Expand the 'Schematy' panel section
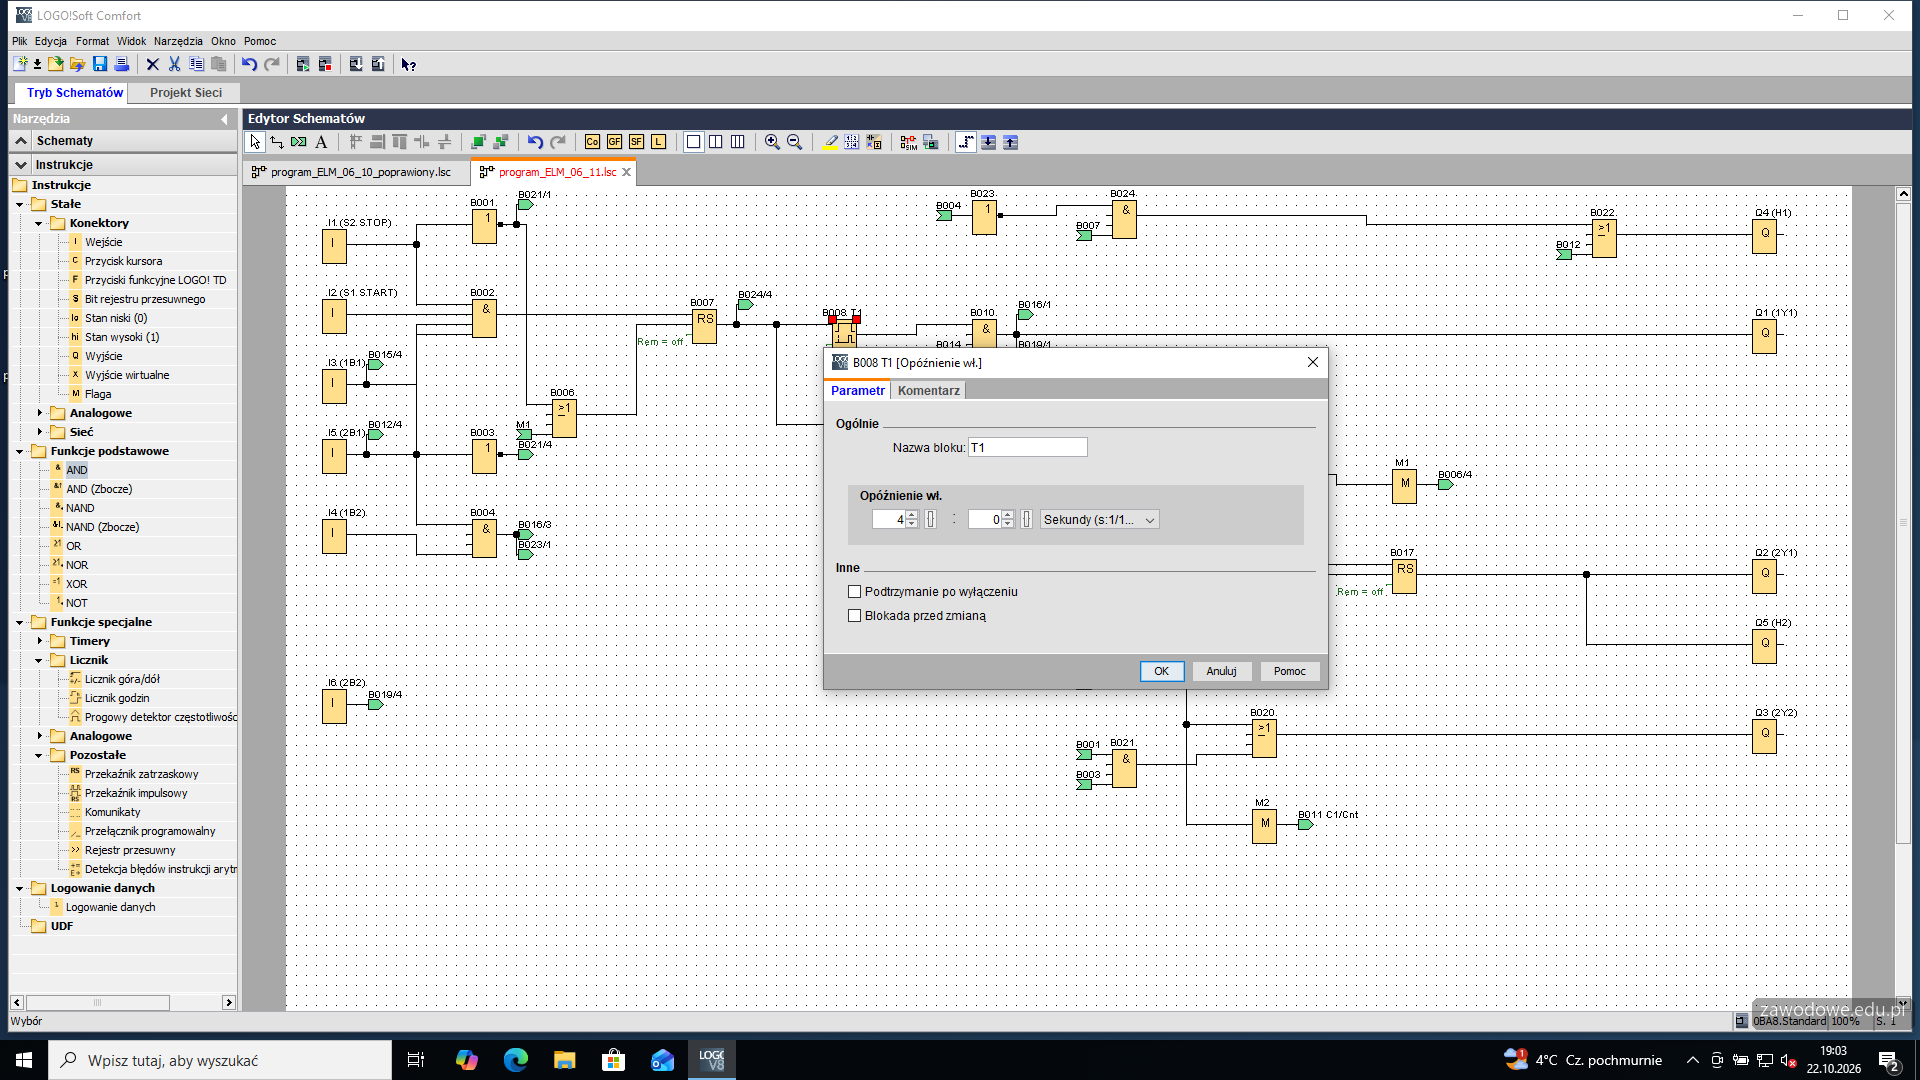The height and width of the screenshot is (1080, 1920). tap(21, 141)
